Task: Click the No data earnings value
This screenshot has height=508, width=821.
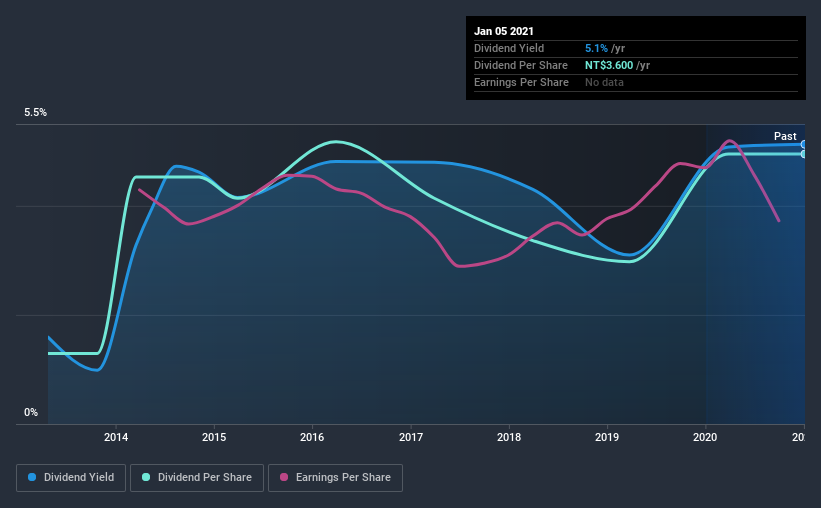Action: pyautogui.click(x=604, y=82)
